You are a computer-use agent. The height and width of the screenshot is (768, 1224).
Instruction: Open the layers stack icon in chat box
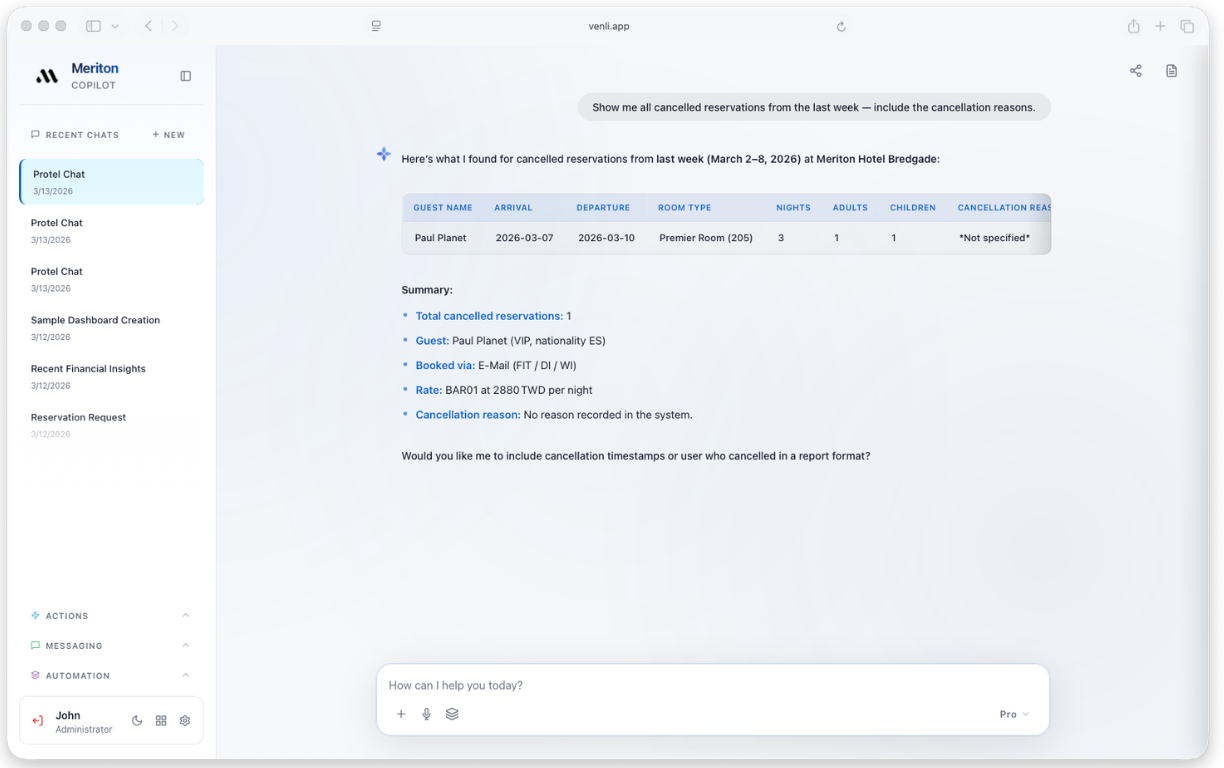click(x=452, y=714)
